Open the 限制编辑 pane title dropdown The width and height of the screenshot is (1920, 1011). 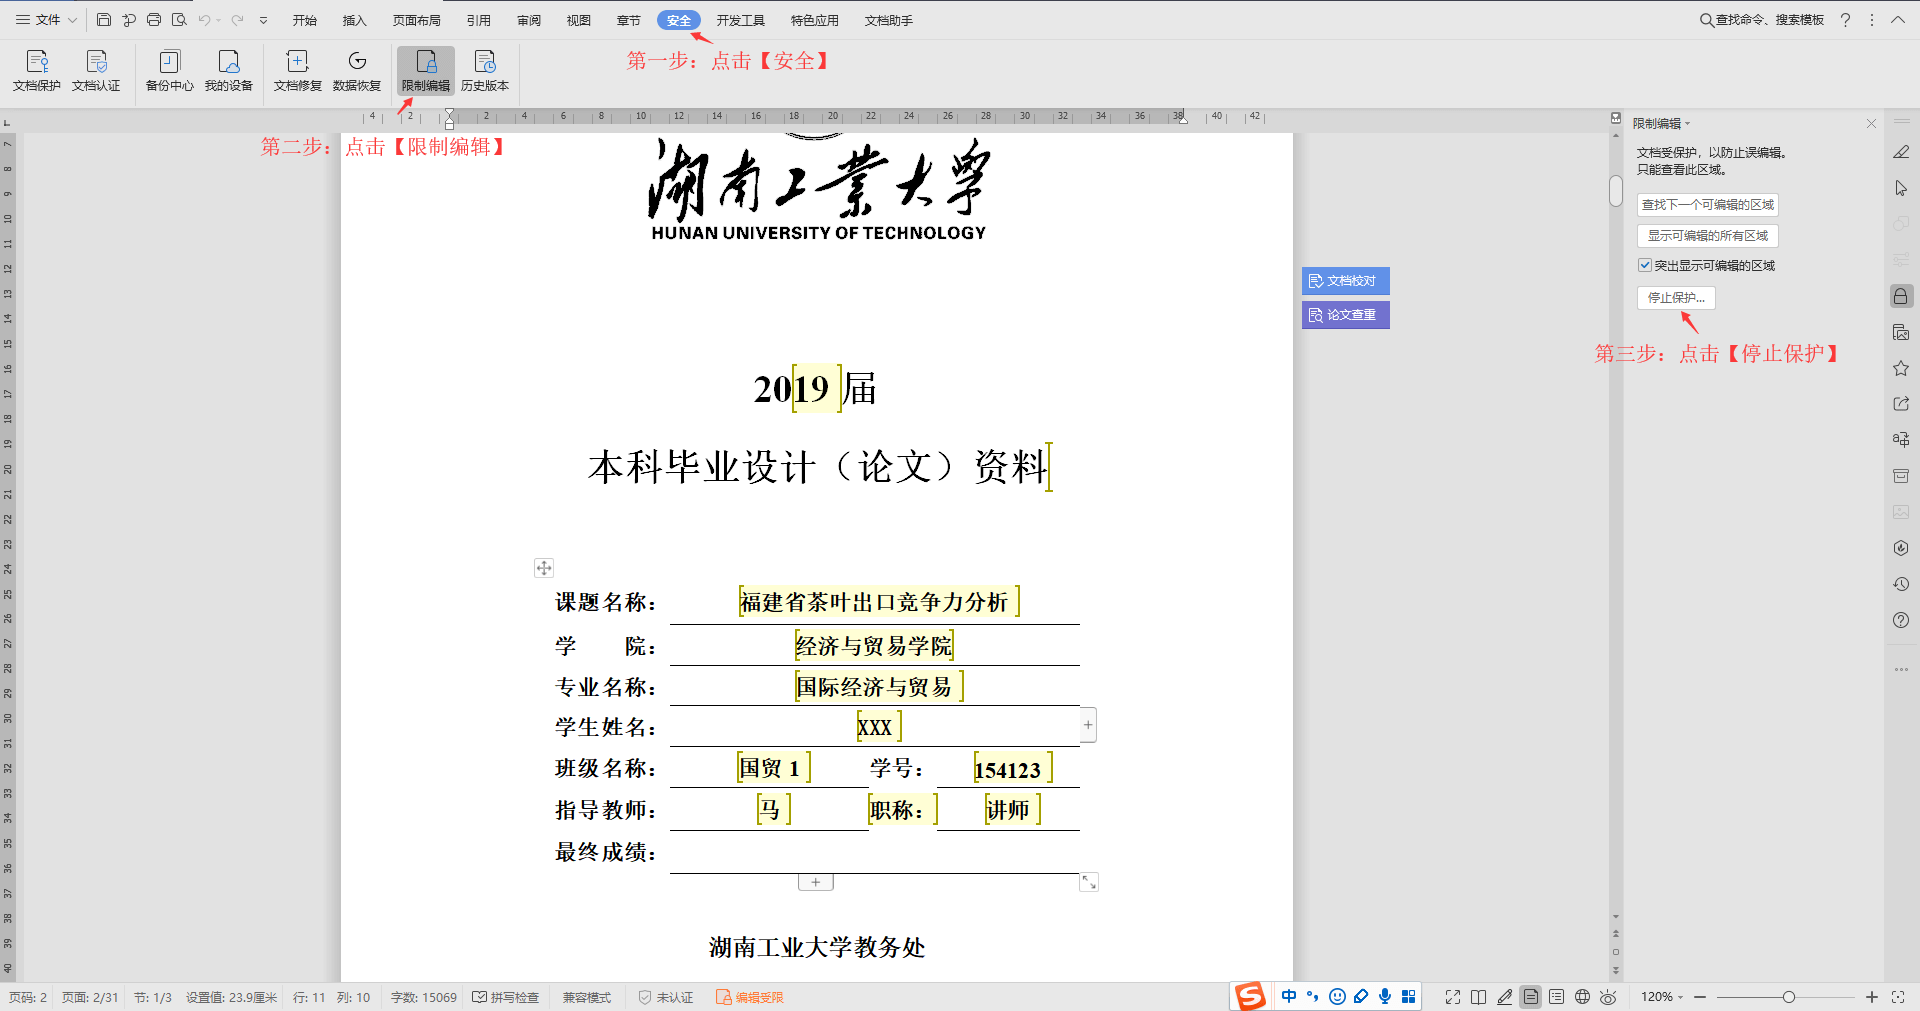(1688, 124)
